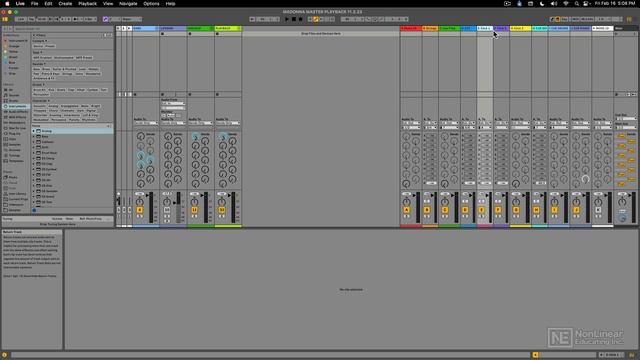This screenshot has width=640, height=360.
Task: Click the Link button in control bar
Action: coord(21,19)
